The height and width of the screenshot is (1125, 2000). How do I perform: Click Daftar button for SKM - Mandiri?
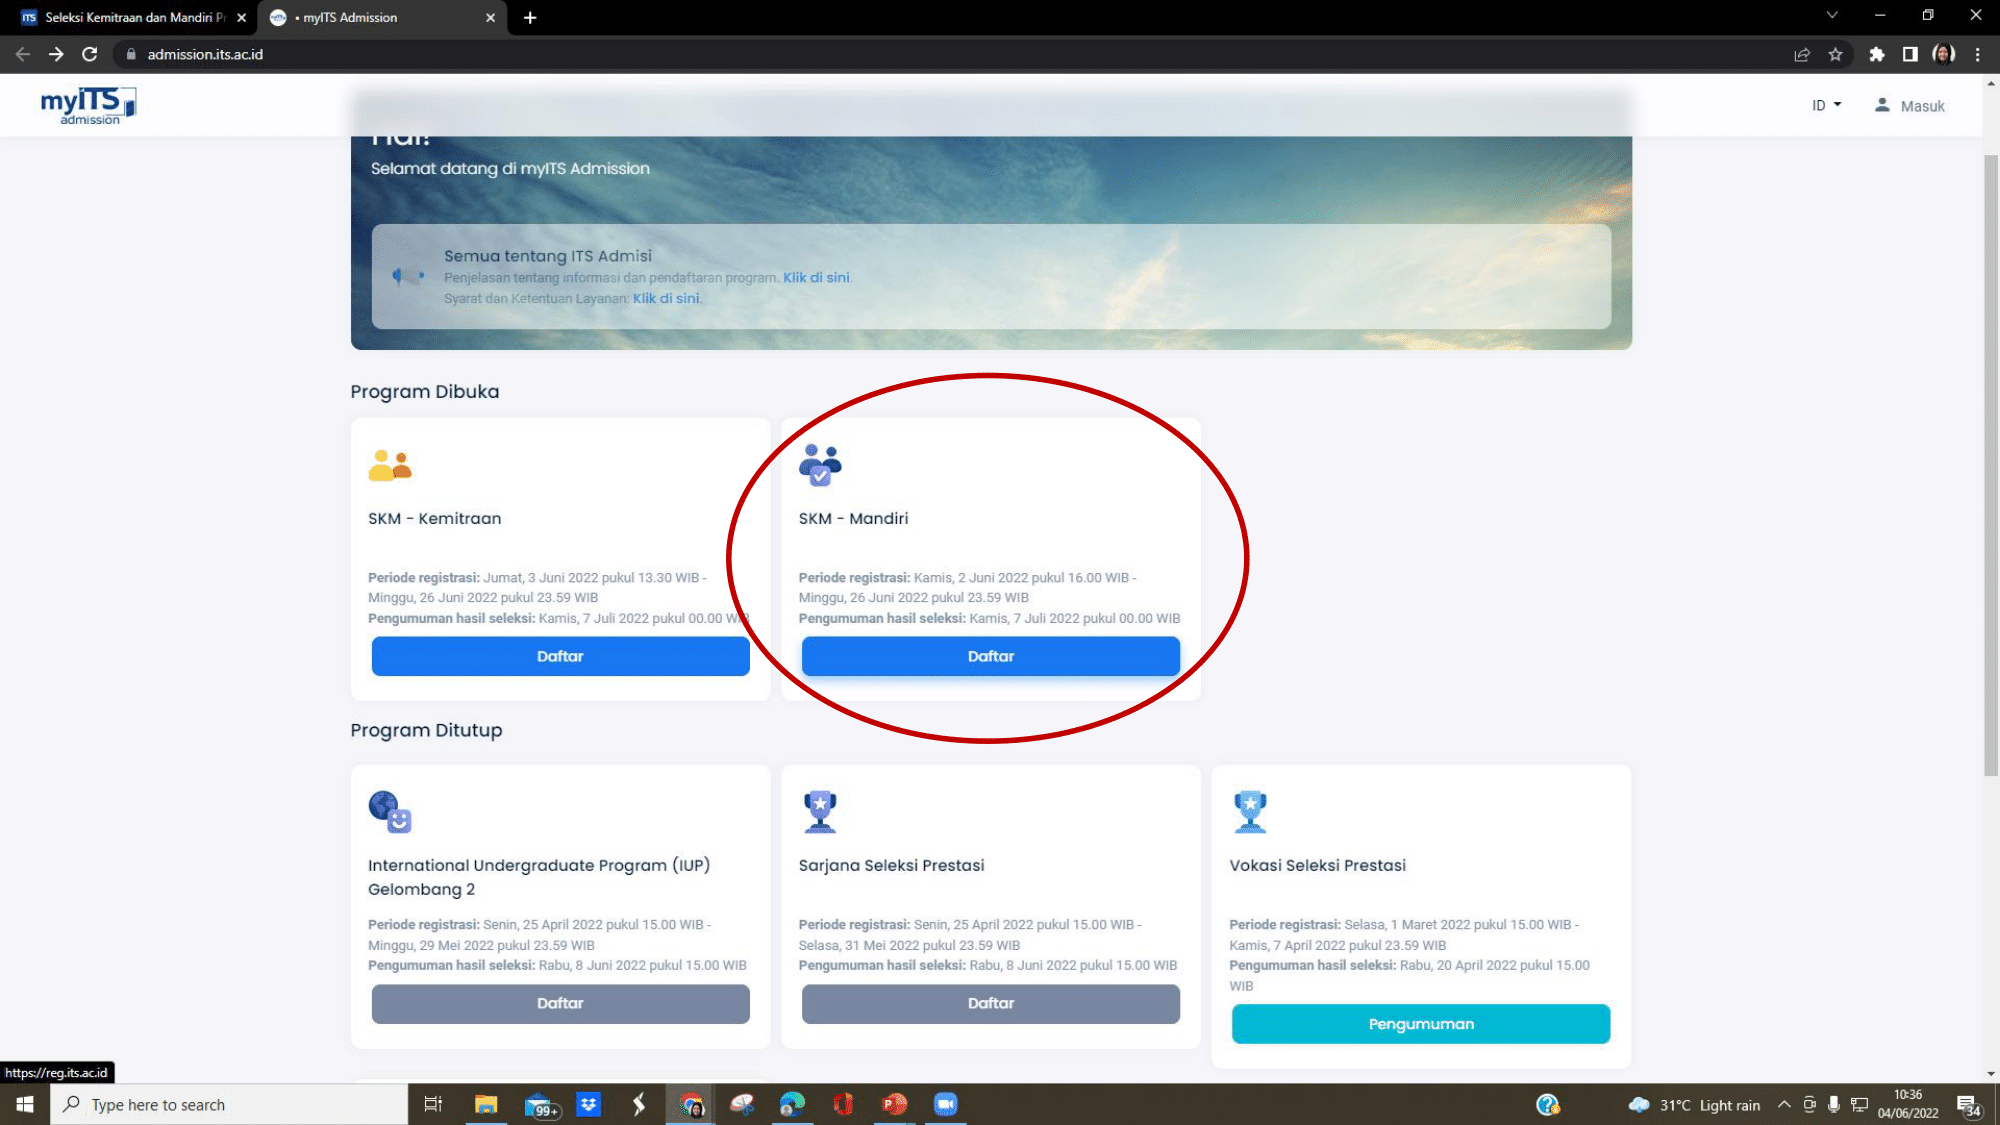(990, 656)
